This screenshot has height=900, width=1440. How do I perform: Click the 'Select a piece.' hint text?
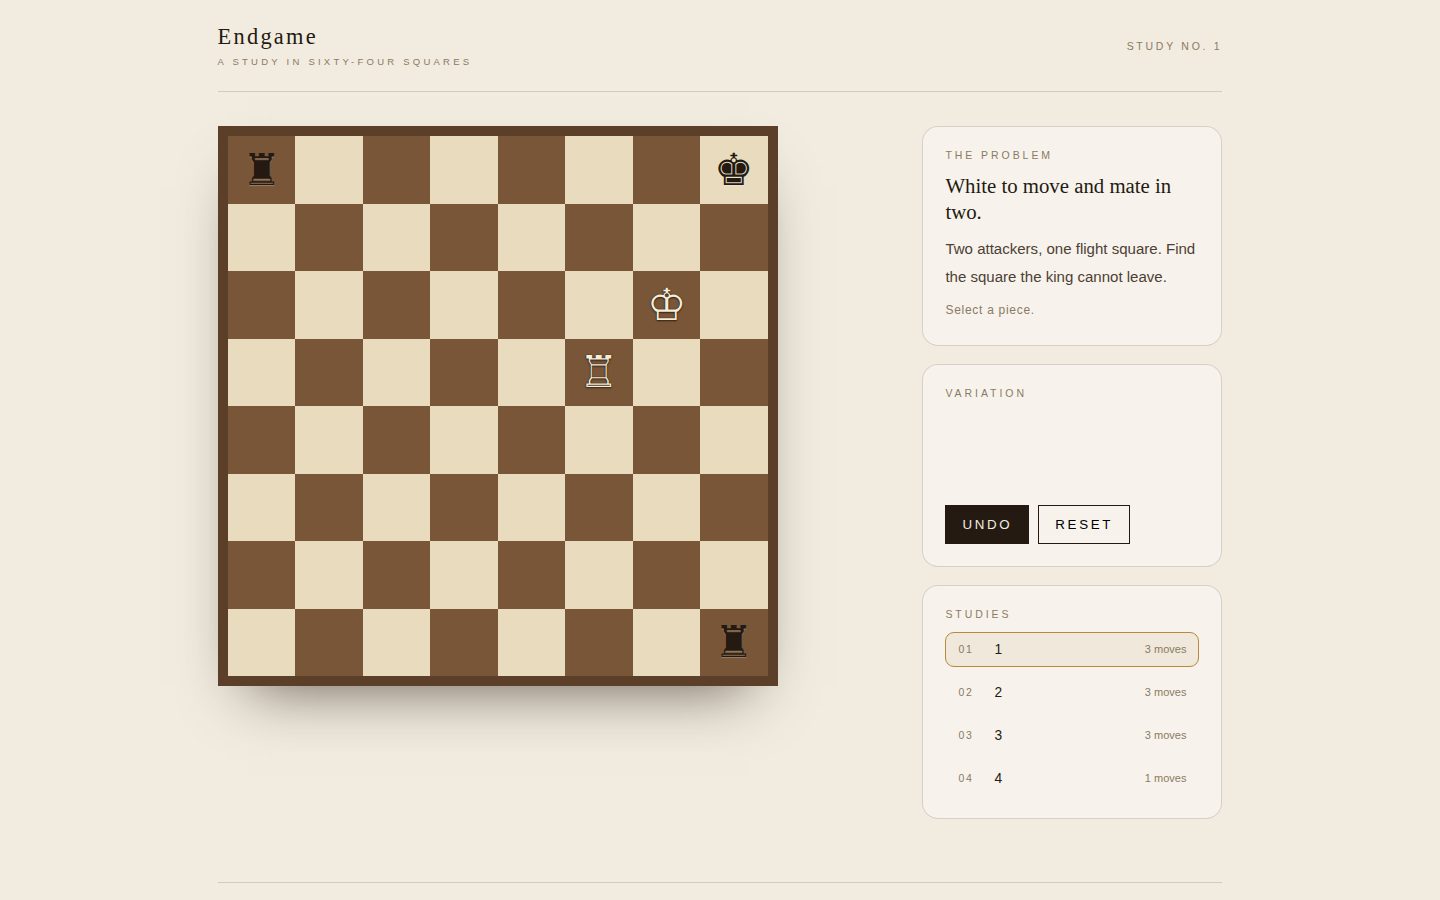[x=990, y=310]
